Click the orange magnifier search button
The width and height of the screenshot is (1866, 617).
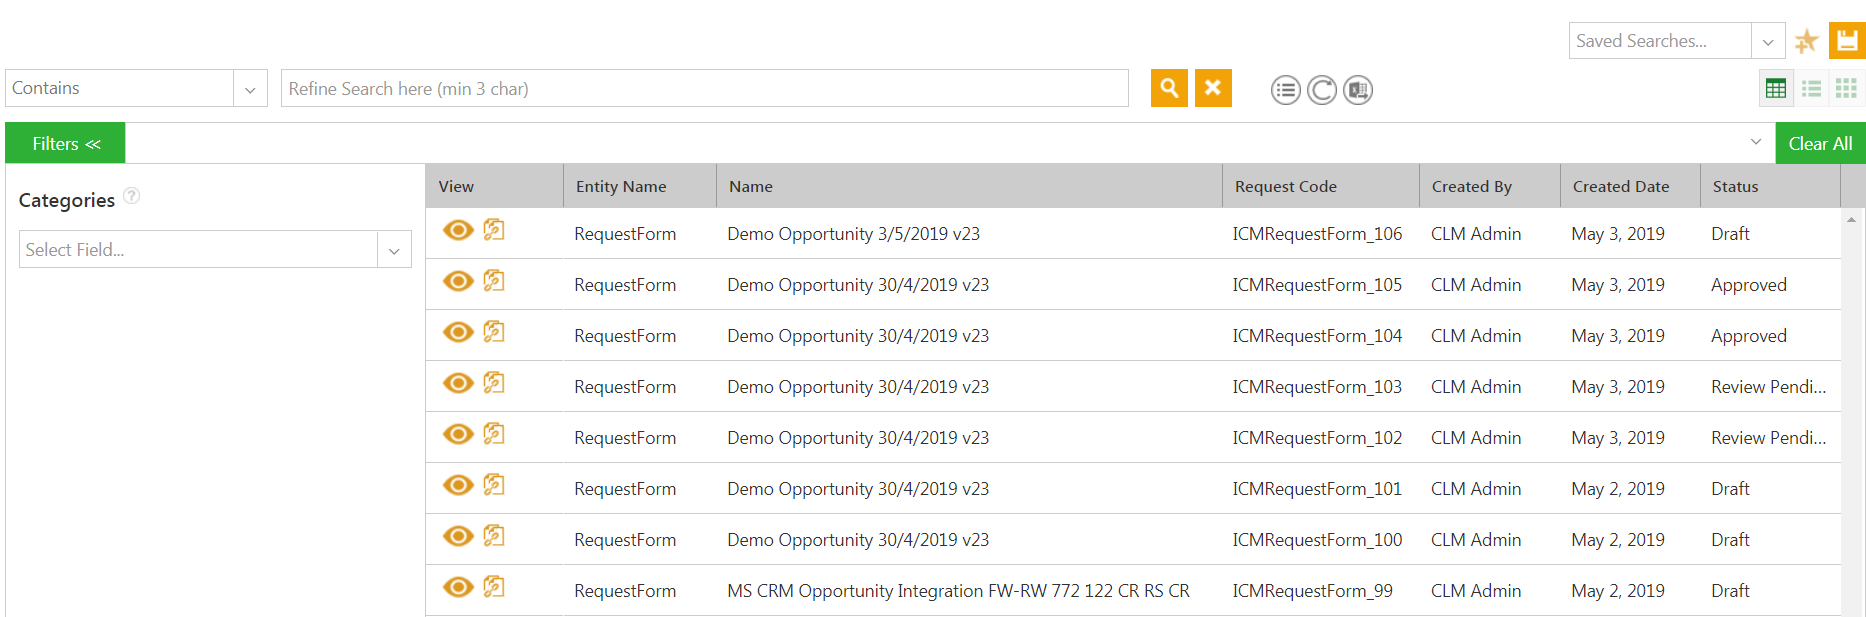pyautogui.click(x=1169, y=88)
